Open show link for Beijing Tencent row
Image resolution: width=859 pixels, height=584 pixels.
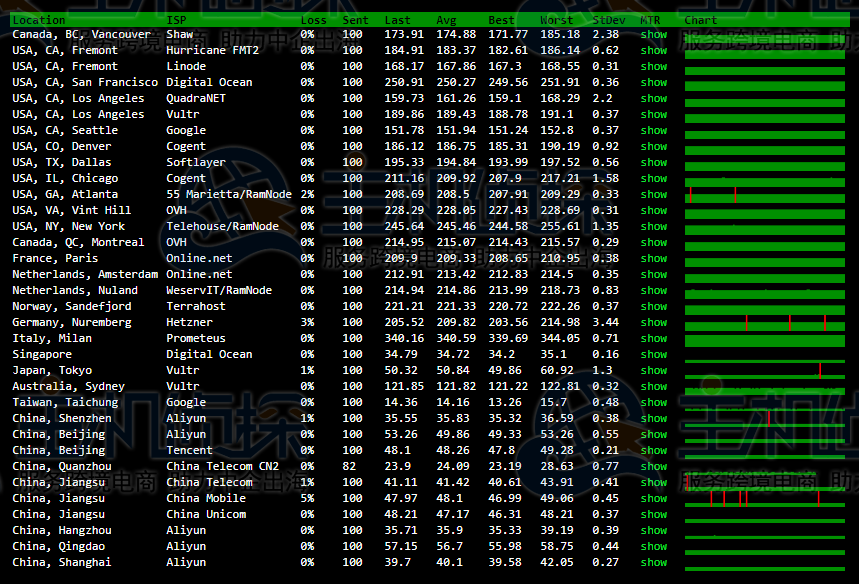click(654, 450)
